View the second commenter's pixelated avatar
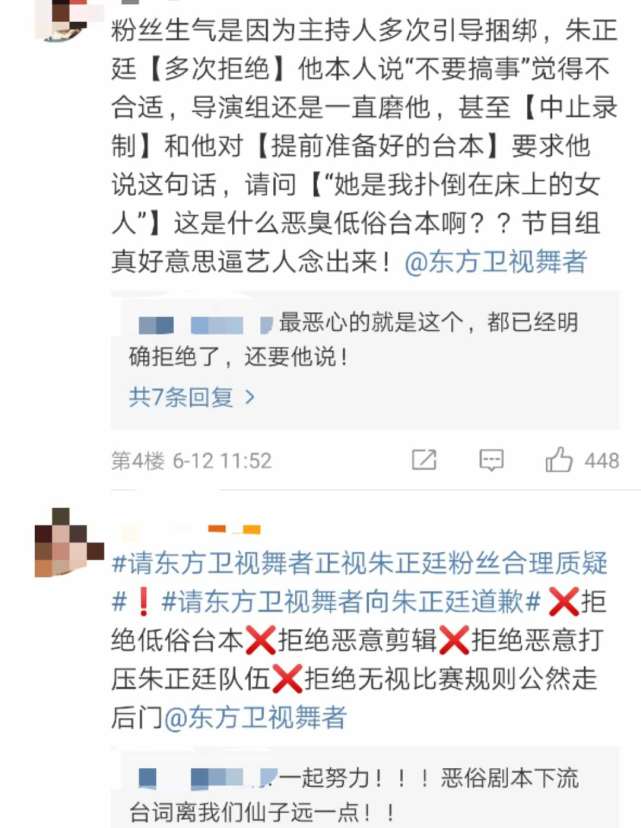641x828 pixels. tap(69, 542)
